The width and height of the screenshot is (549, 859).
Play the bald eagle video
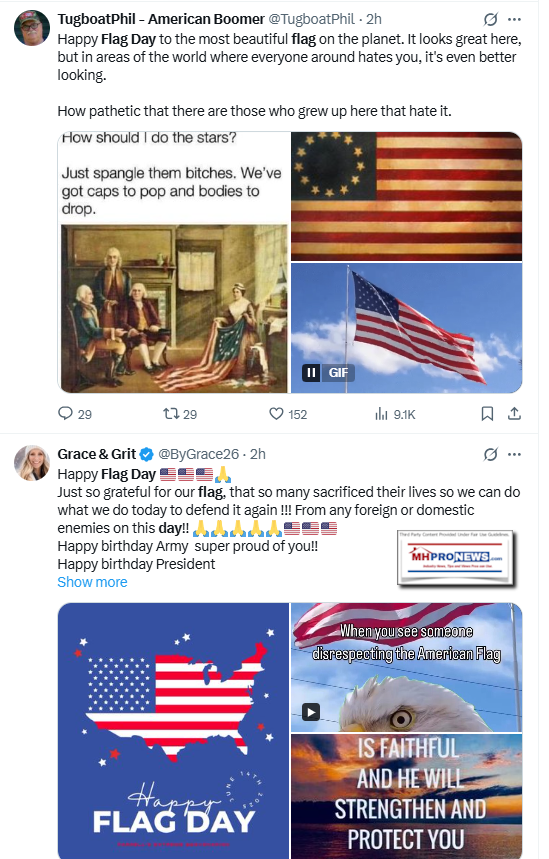coord(311,712)
